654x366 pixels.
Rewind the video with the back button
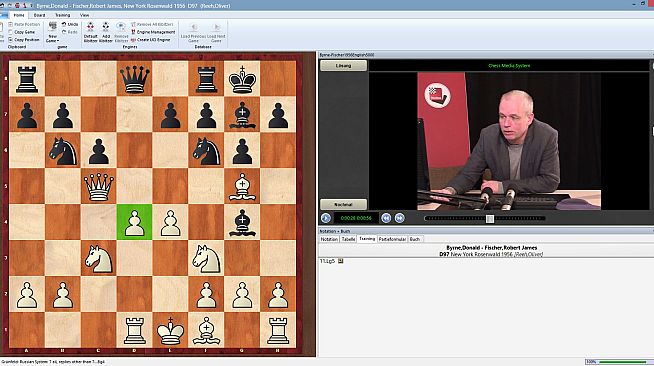[x=386, y=218]
